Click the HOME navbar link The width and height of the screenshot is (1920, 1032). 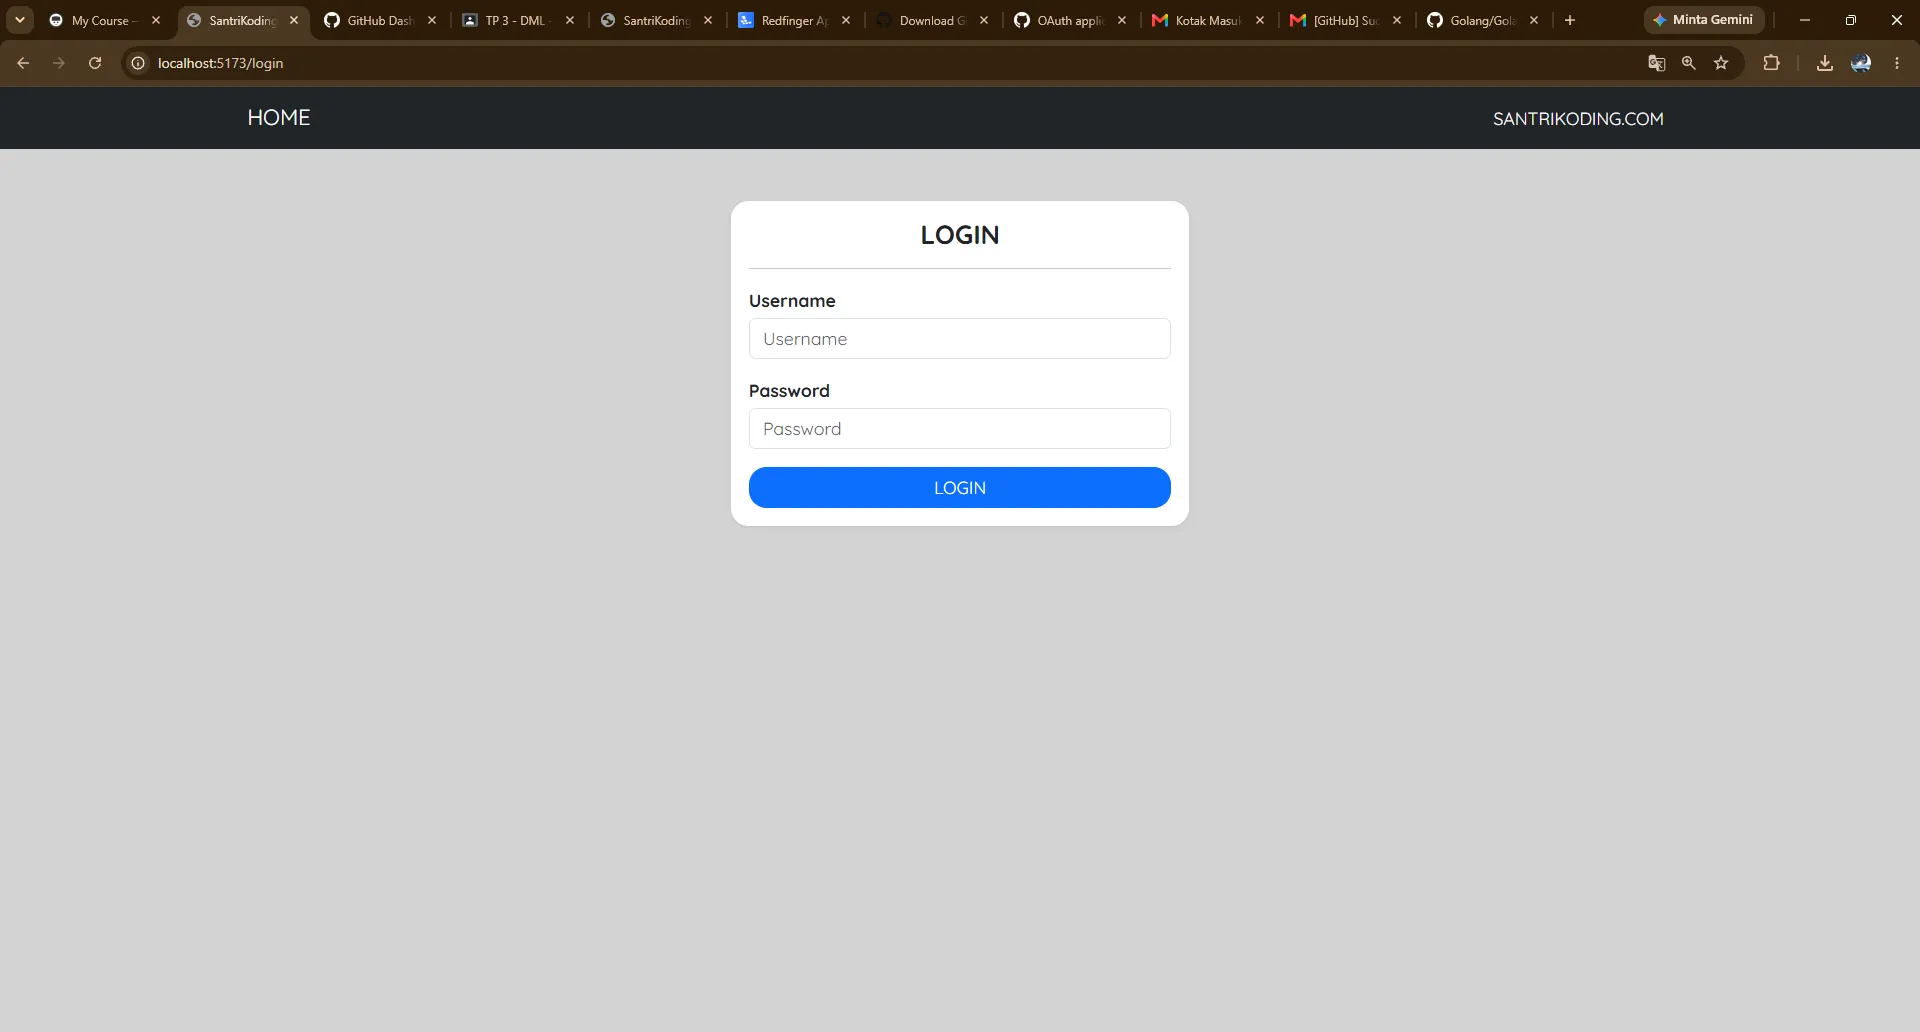279,118
